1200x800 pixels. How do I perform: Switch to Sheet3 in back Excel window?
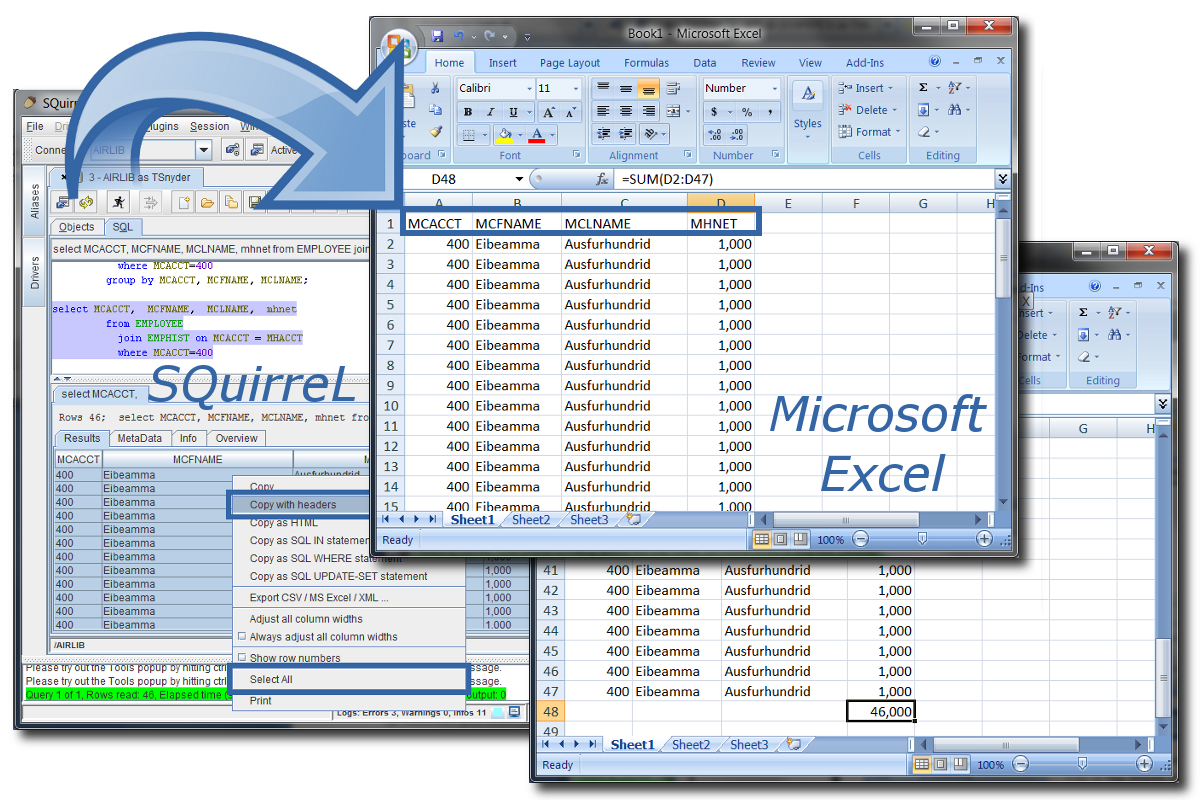pos(749,744)
